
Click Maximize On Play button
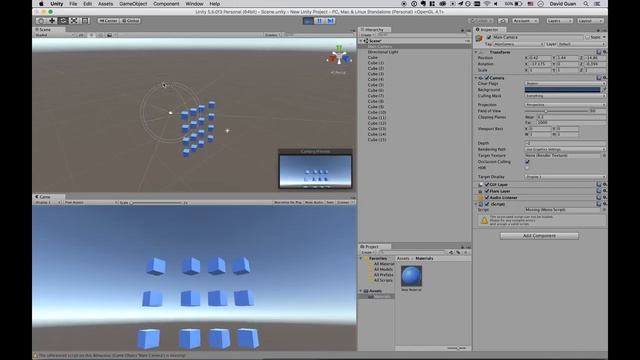tap(288, 202)
